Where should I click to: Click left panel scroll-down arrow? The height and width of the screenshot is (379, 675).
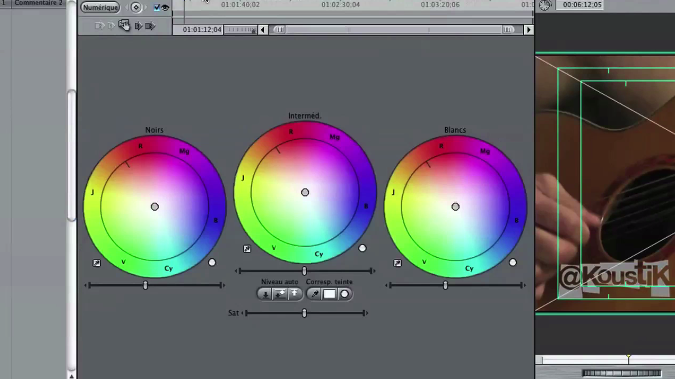pyautogui.click(x=71, y=376)
